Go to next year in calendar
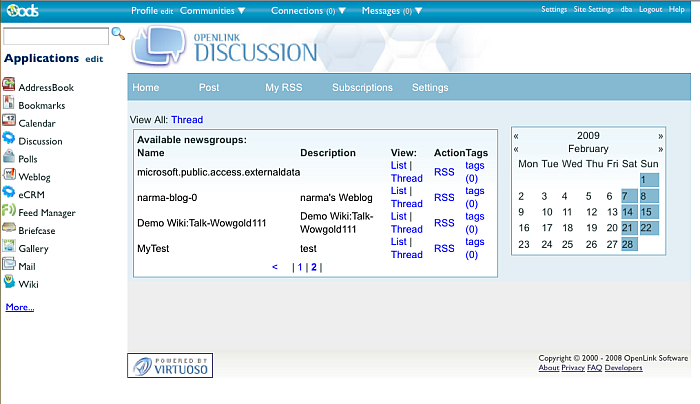The image size is (700, 404). pos(660,135)
